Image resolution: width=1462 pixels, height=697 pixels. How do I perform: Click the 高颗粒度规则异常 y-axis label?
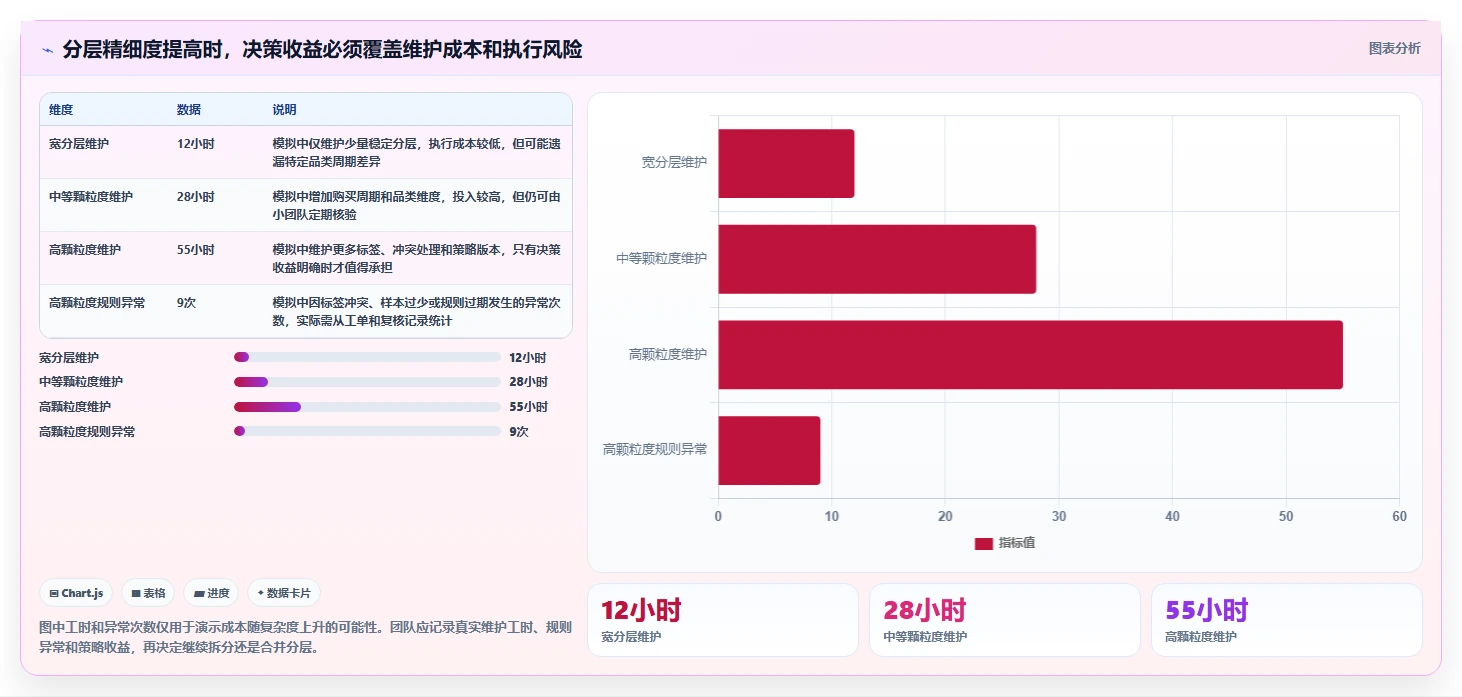[655, 450]
